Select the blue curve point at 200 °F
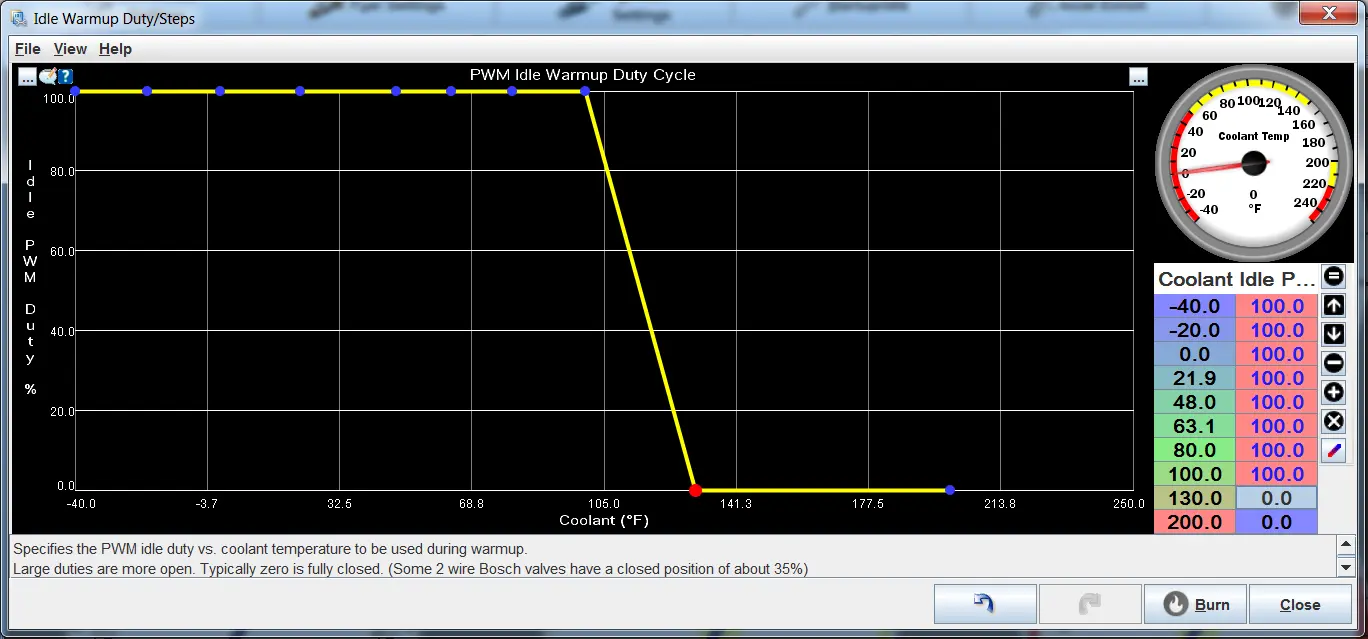Image resolution: width=1368 pixels, height=639 pixels. pos(950,490)
